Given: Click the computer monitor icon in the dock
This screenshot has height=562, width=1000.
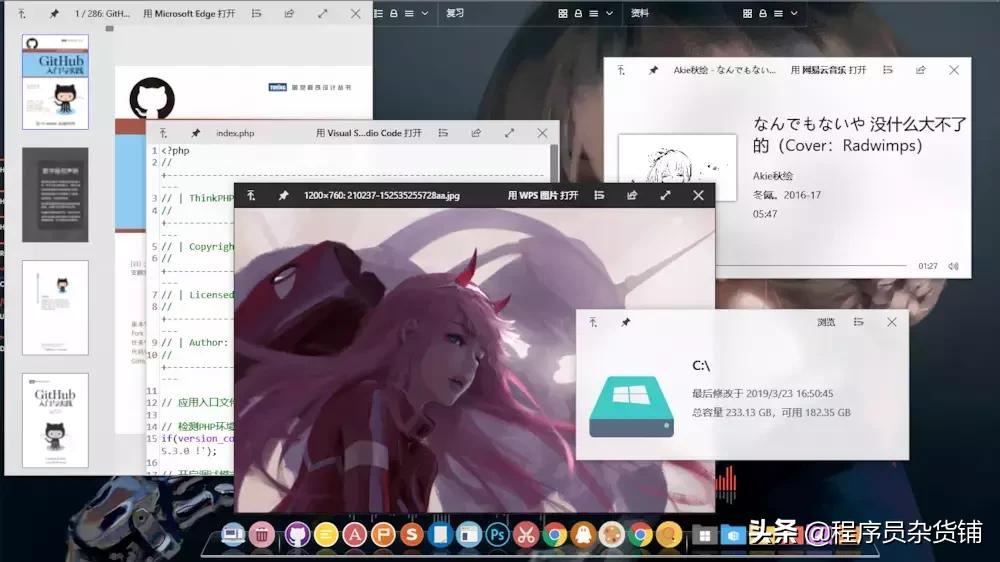Looking at the screenshot, I should (233, 533).
